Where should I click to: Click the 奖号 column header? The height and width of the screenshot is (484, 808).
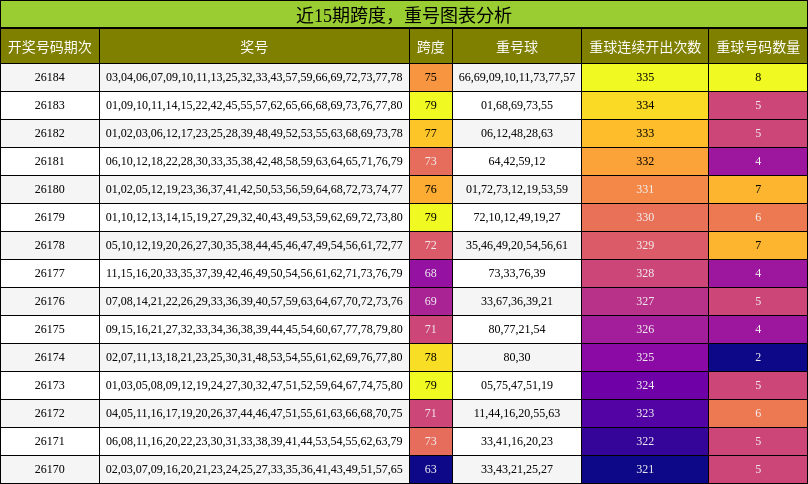click(x=255, y=46)
